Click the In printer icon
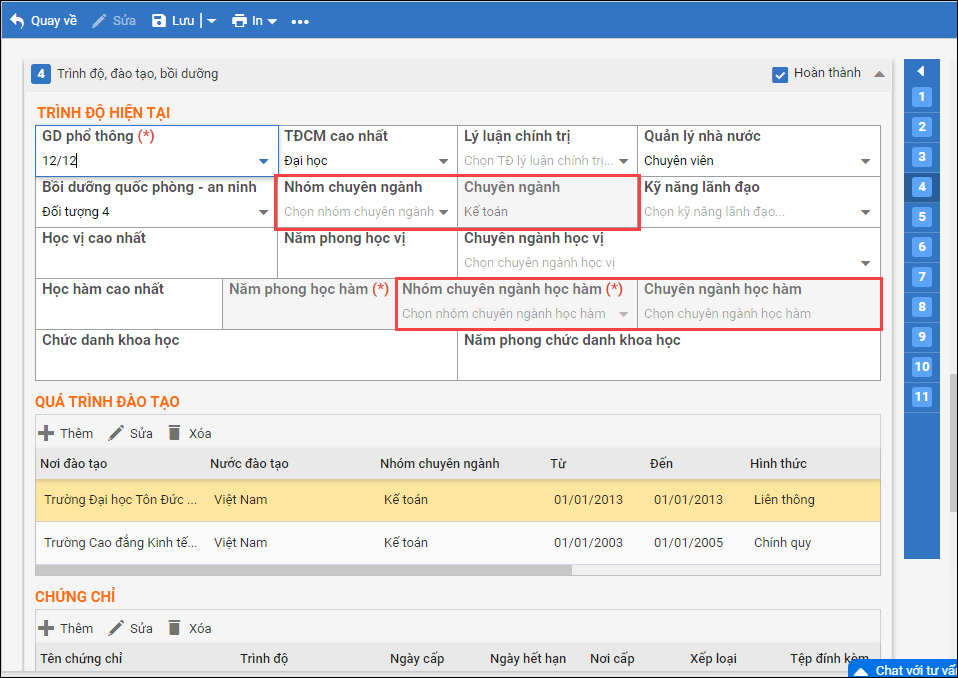 pos(239,21)
